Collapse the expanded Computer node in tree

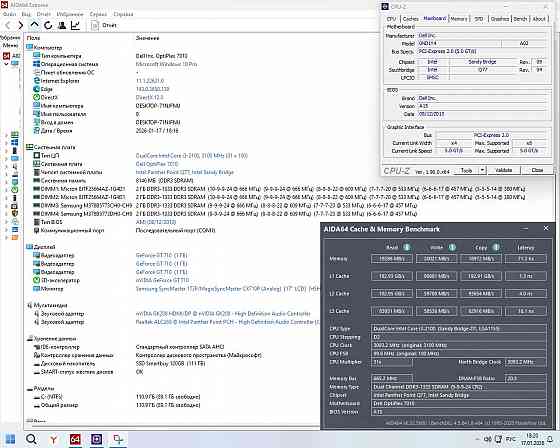(6, 64)
